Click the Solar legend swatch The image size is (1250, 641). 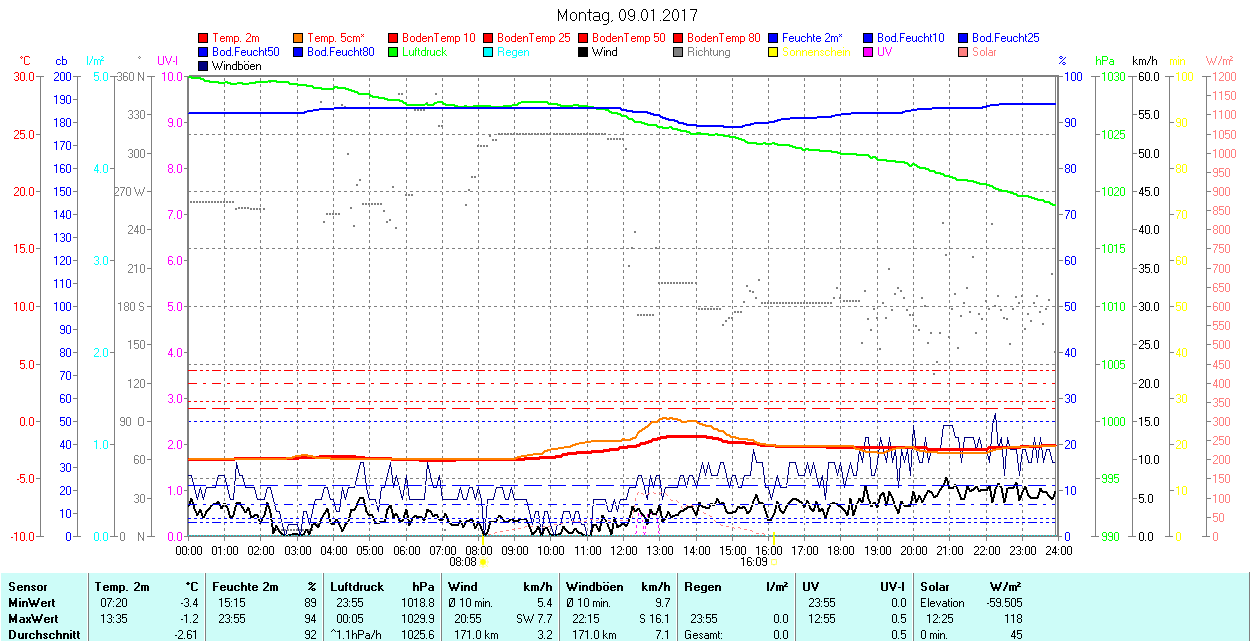964,52
